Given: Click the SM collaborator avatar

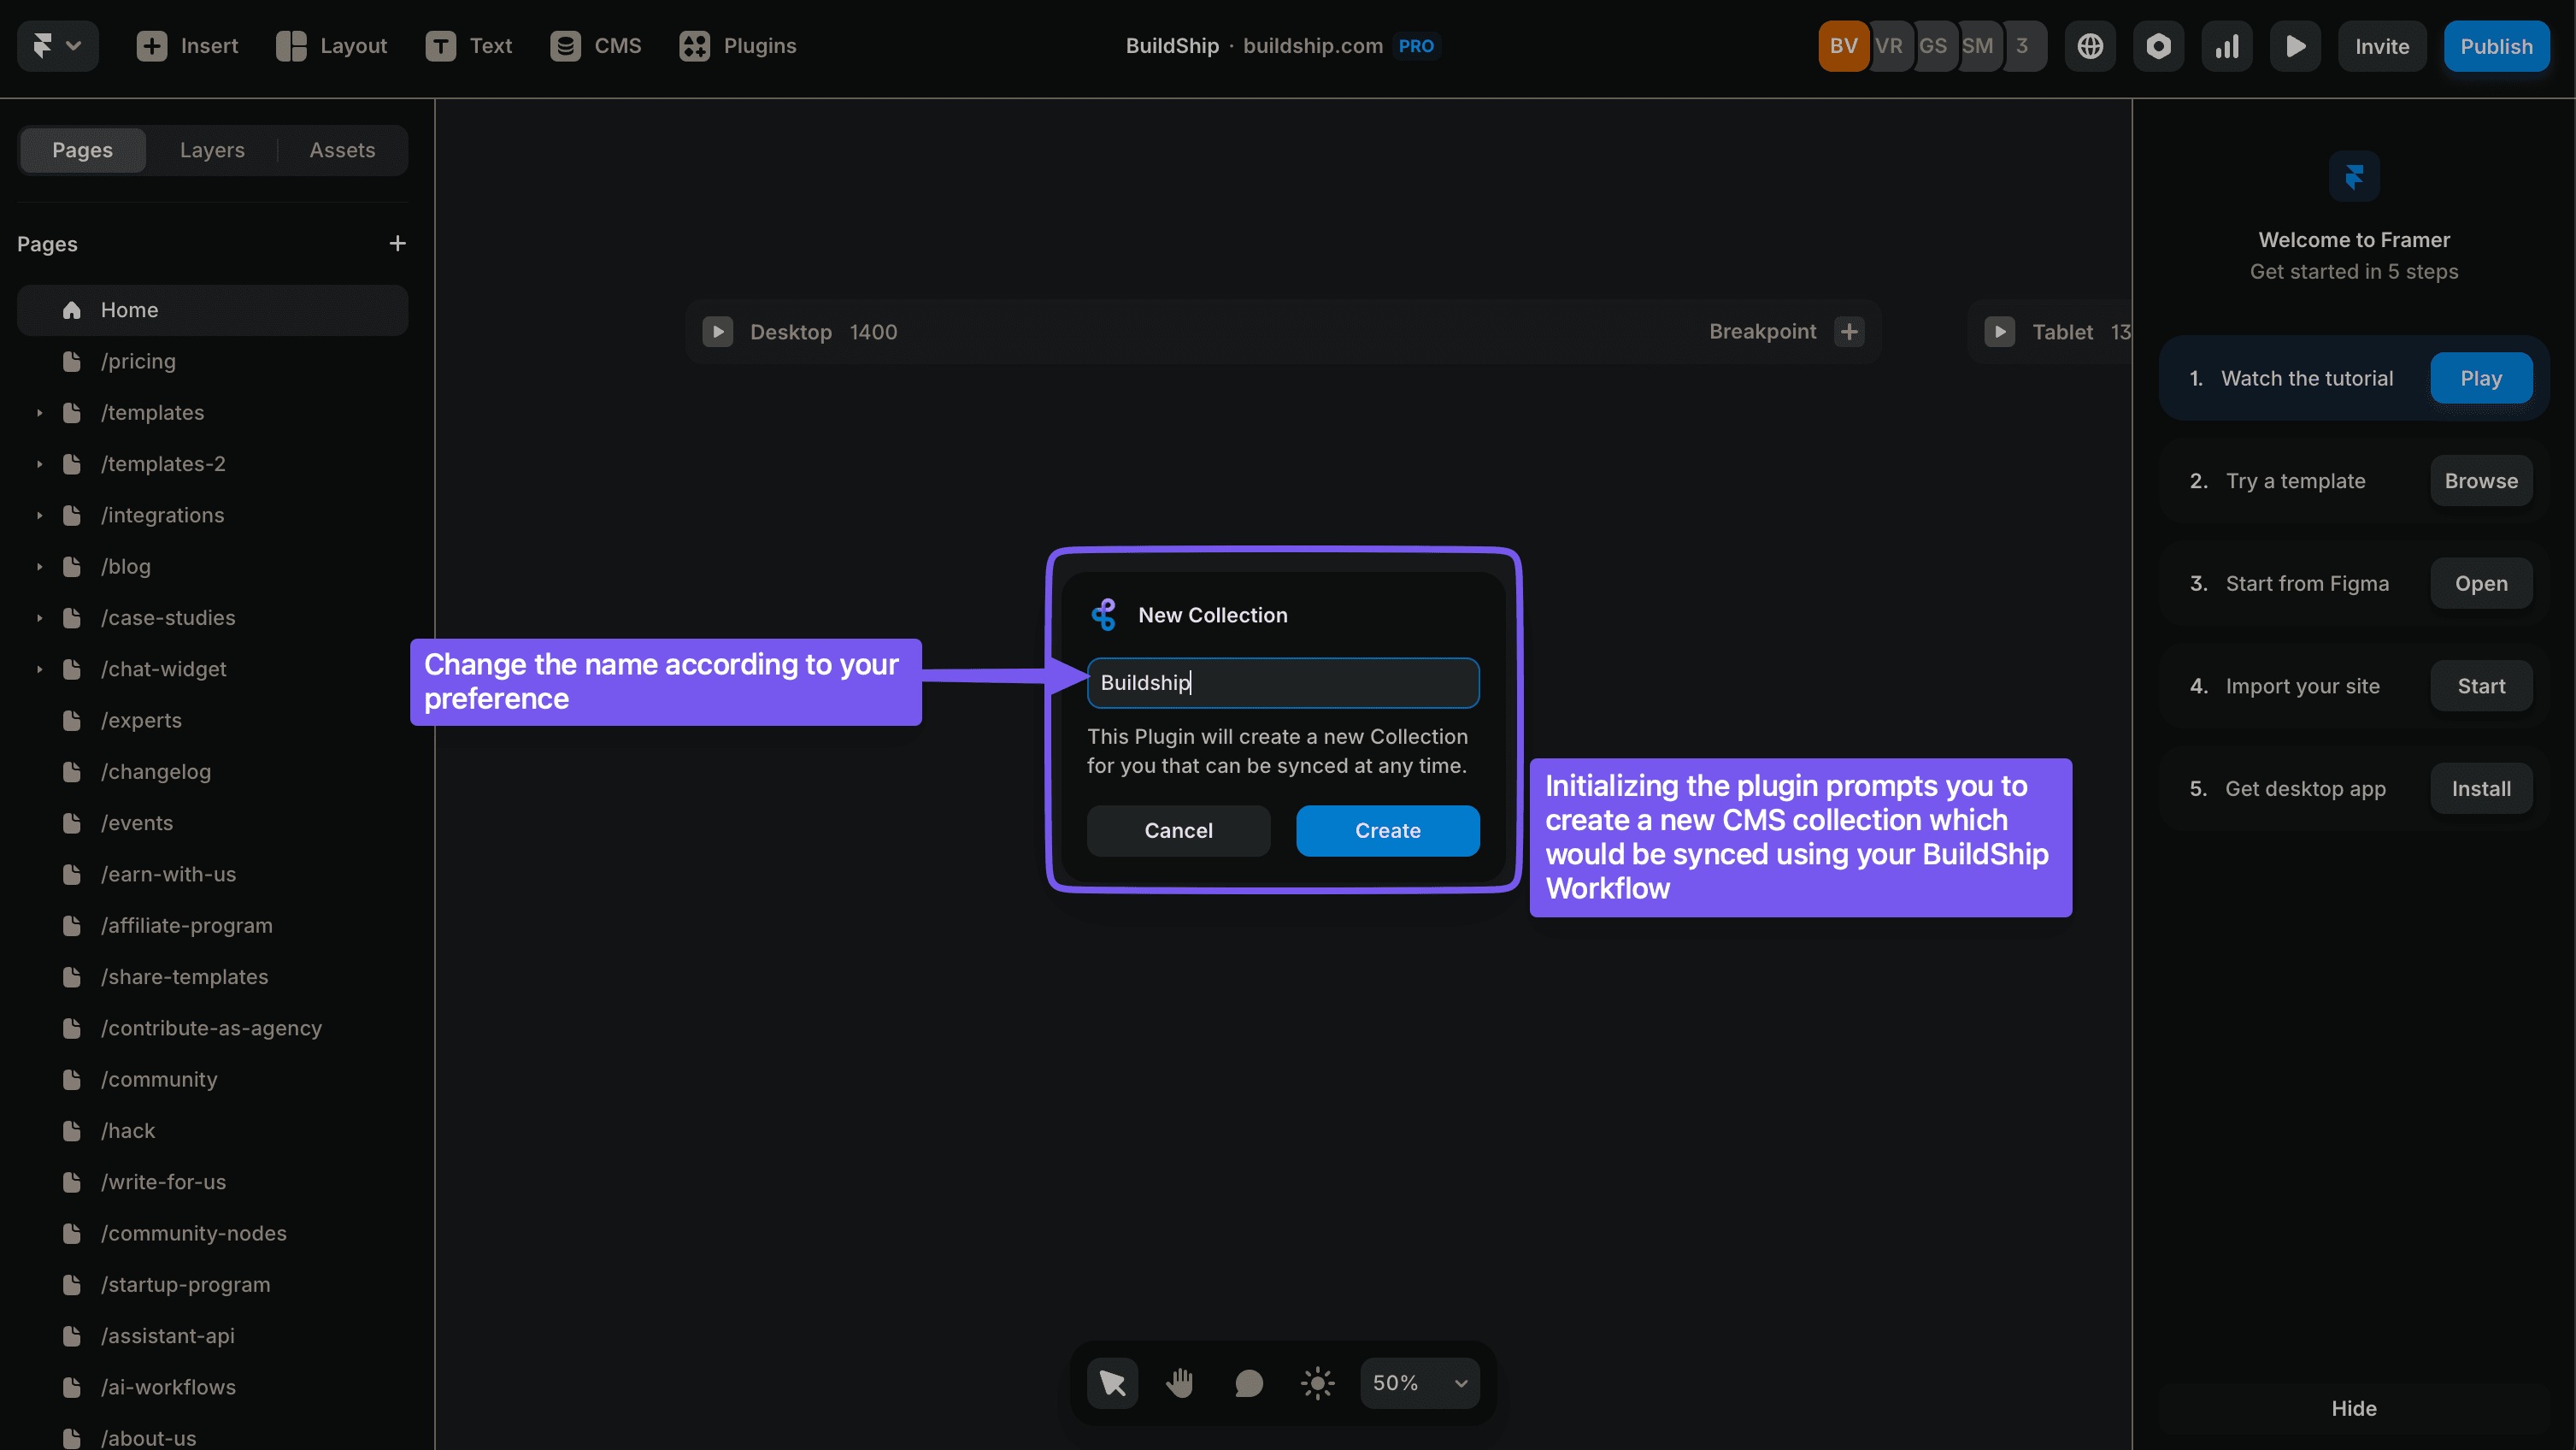Looking at the screenshot, I should pyautogui.click(x=1978, y=46).
